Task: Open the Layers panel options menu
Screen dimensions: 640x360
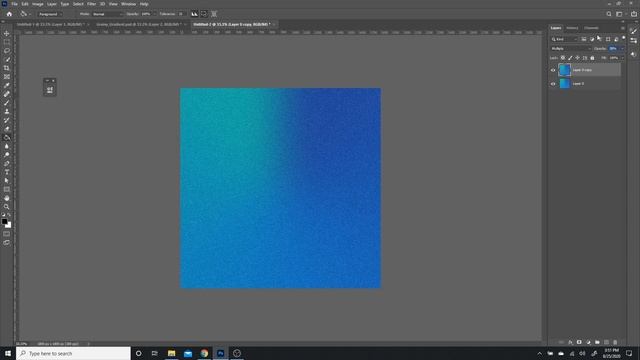Action: [622, 28]
